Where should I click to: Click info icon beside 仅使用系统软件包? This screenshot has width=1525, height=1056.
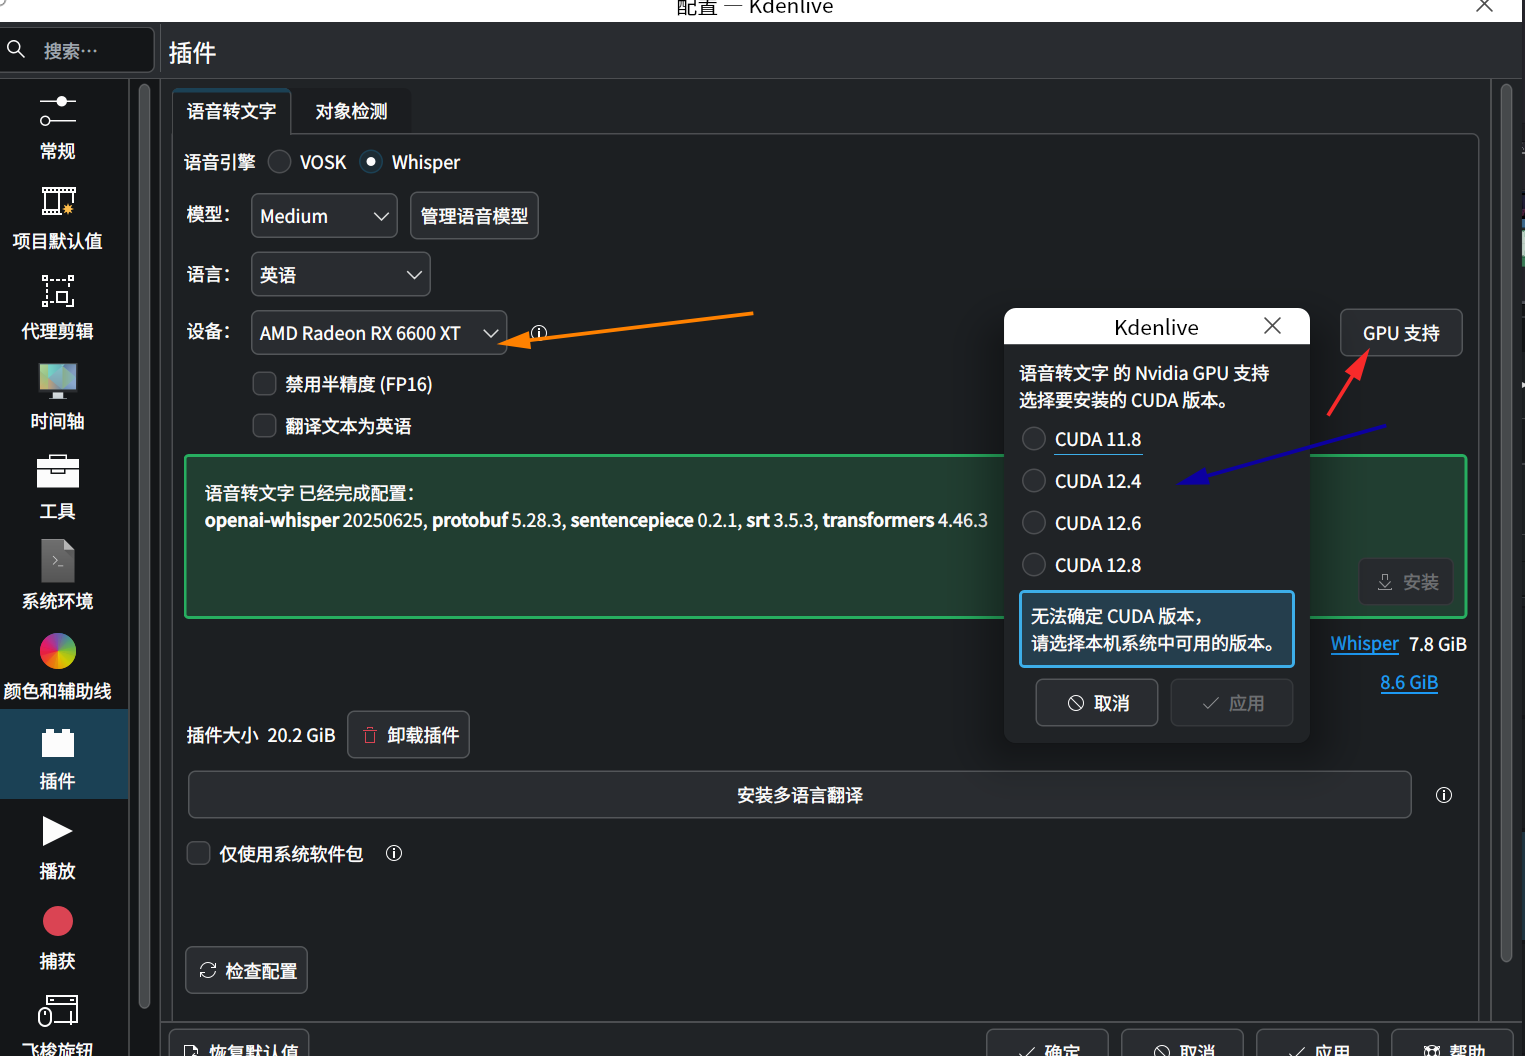pos(394,853)
